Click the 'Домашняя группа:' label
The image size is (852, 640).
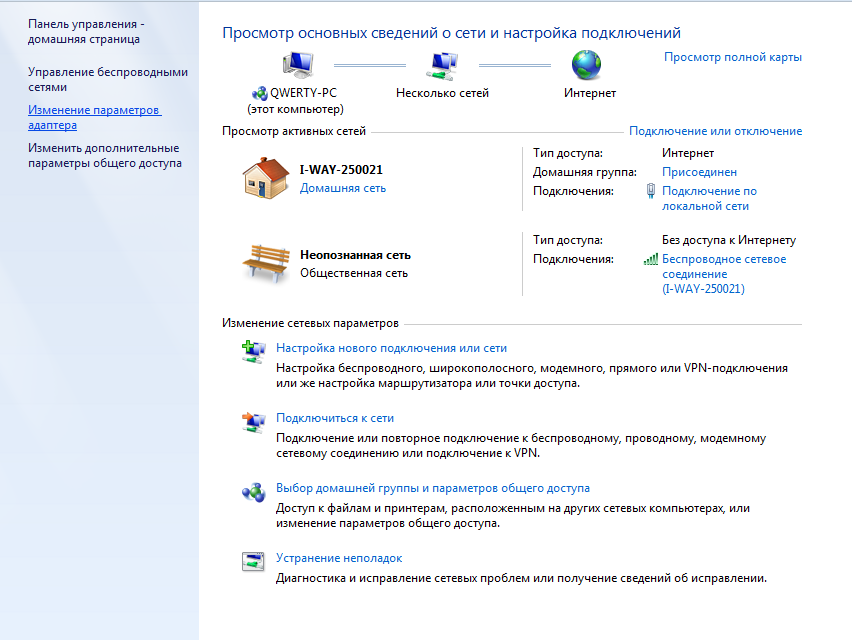point(585,172)
